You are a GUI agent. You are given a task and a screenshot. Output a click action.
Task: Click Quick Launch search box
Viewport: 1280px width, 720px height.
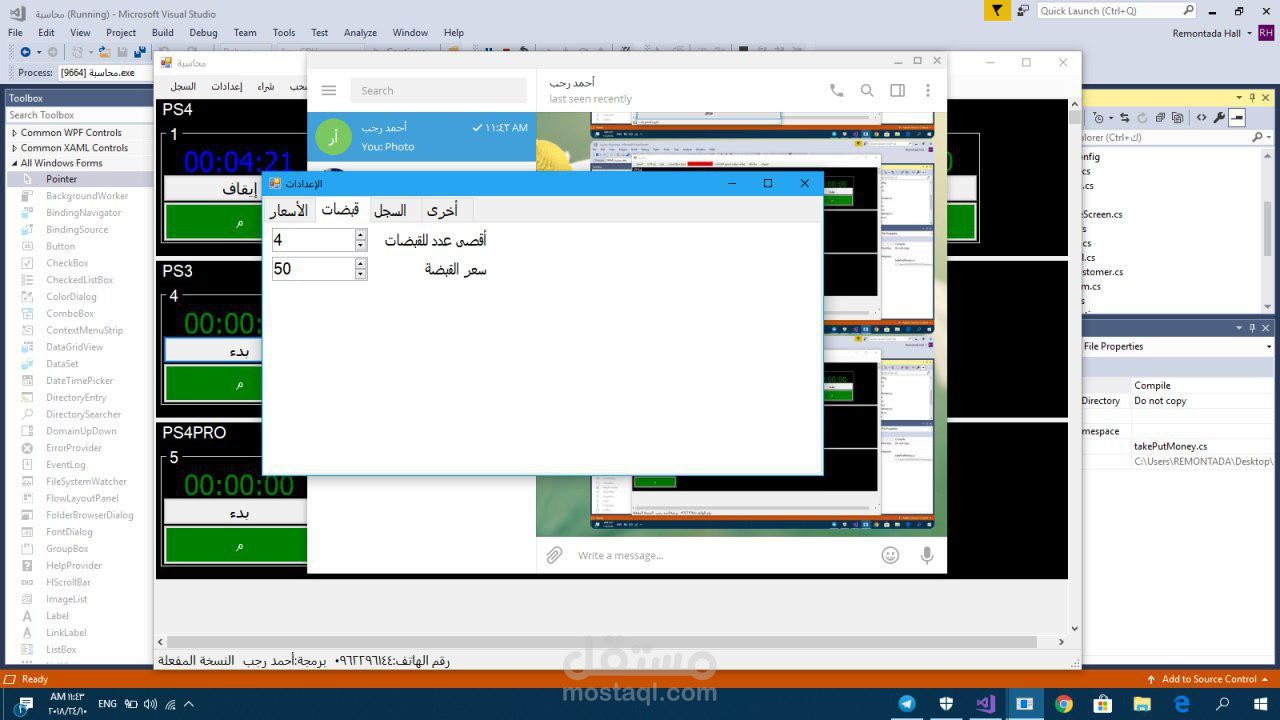[1116, 10]
